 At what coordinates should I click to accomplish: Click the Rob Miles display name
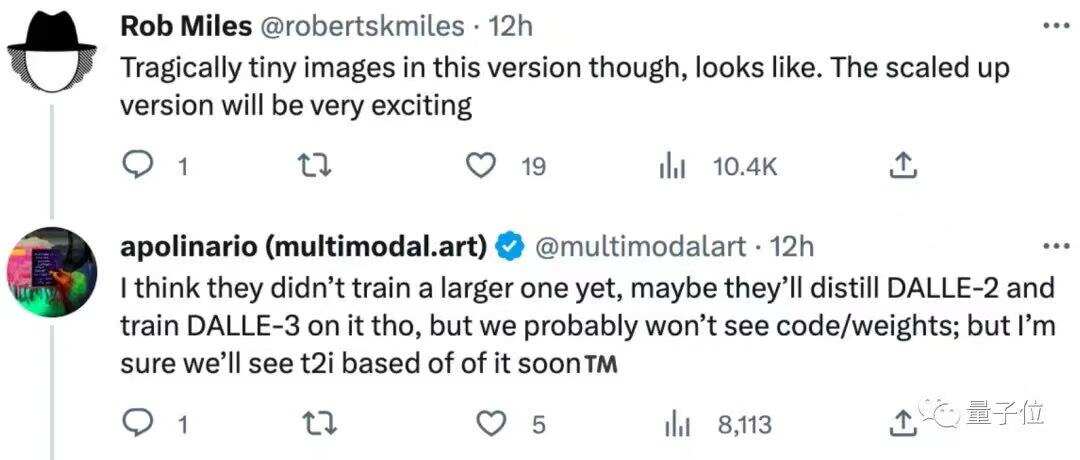[x=186, y=26]
